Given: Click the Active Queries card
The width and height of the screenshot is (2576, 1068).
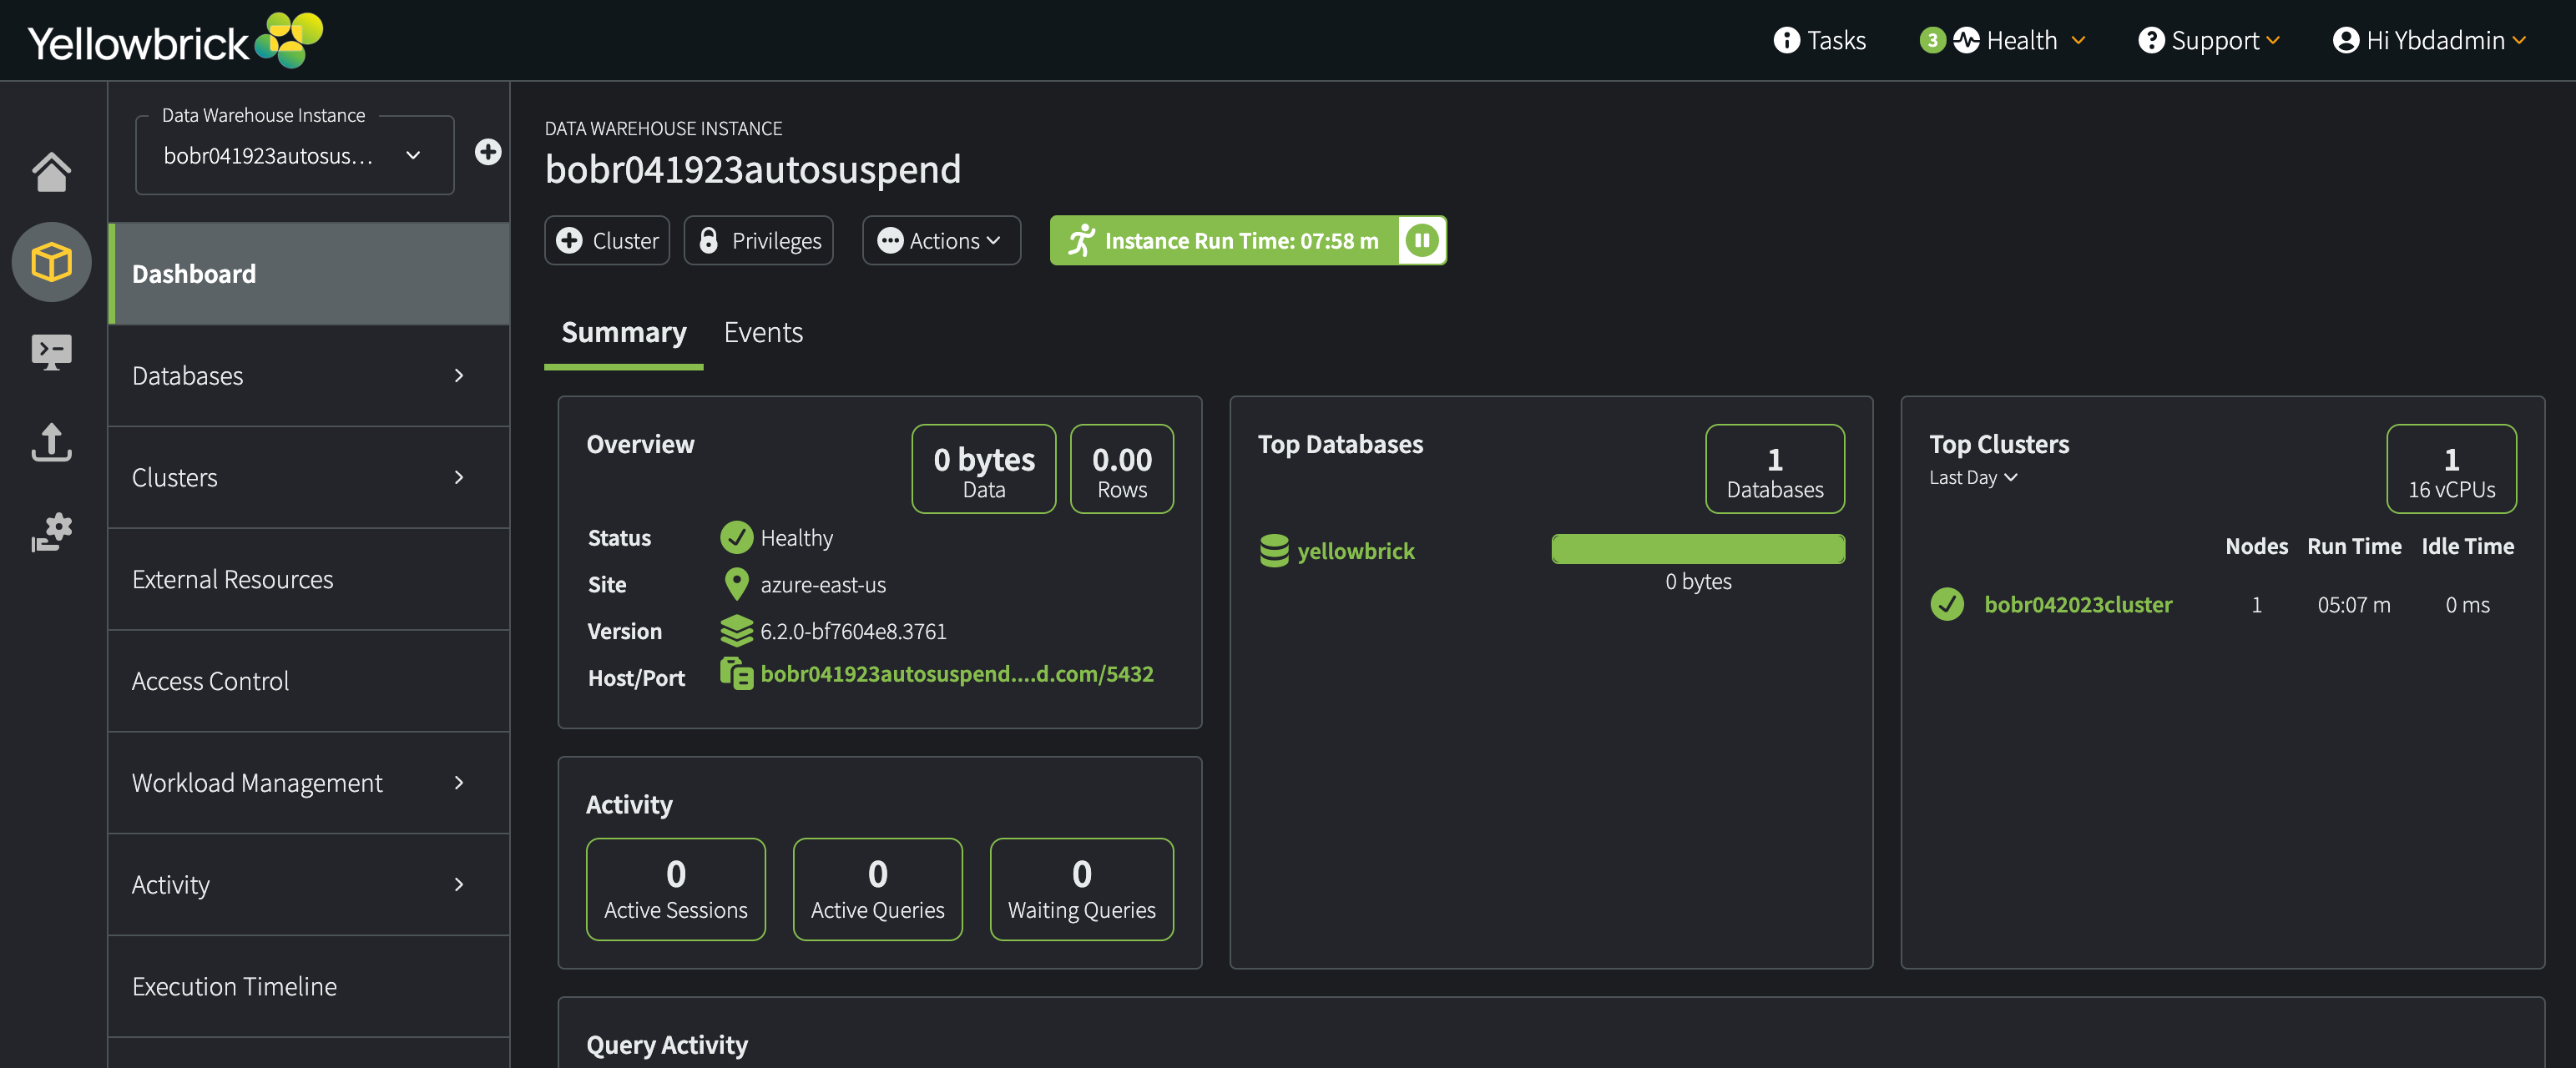Looking at the screenshot, I should pyautogui.click(x=878, y=889).
